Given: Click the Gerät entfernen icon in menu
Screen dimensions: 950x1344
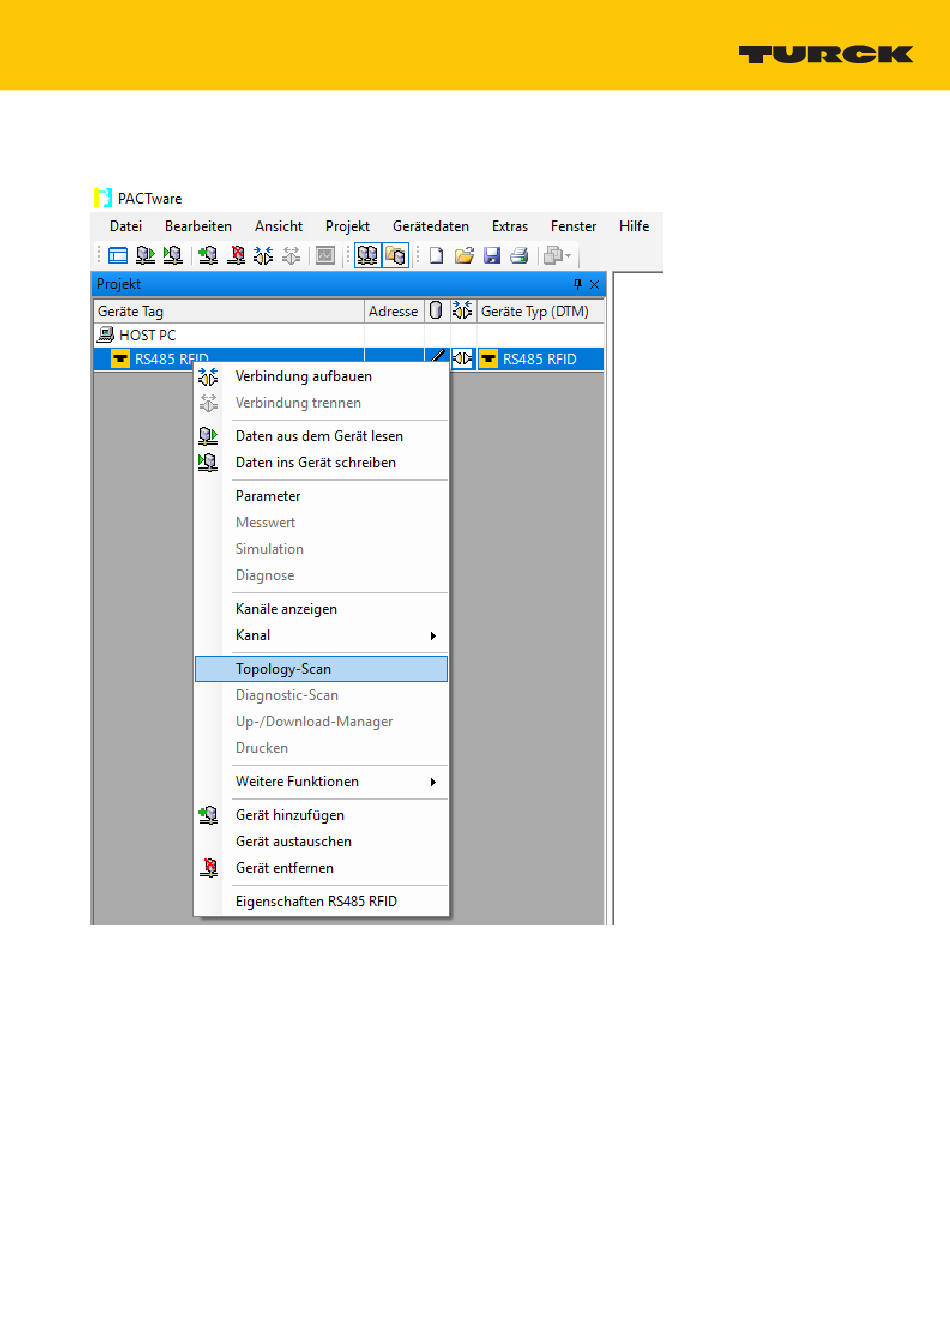Looking at the screenshot, I should point(208,868).
